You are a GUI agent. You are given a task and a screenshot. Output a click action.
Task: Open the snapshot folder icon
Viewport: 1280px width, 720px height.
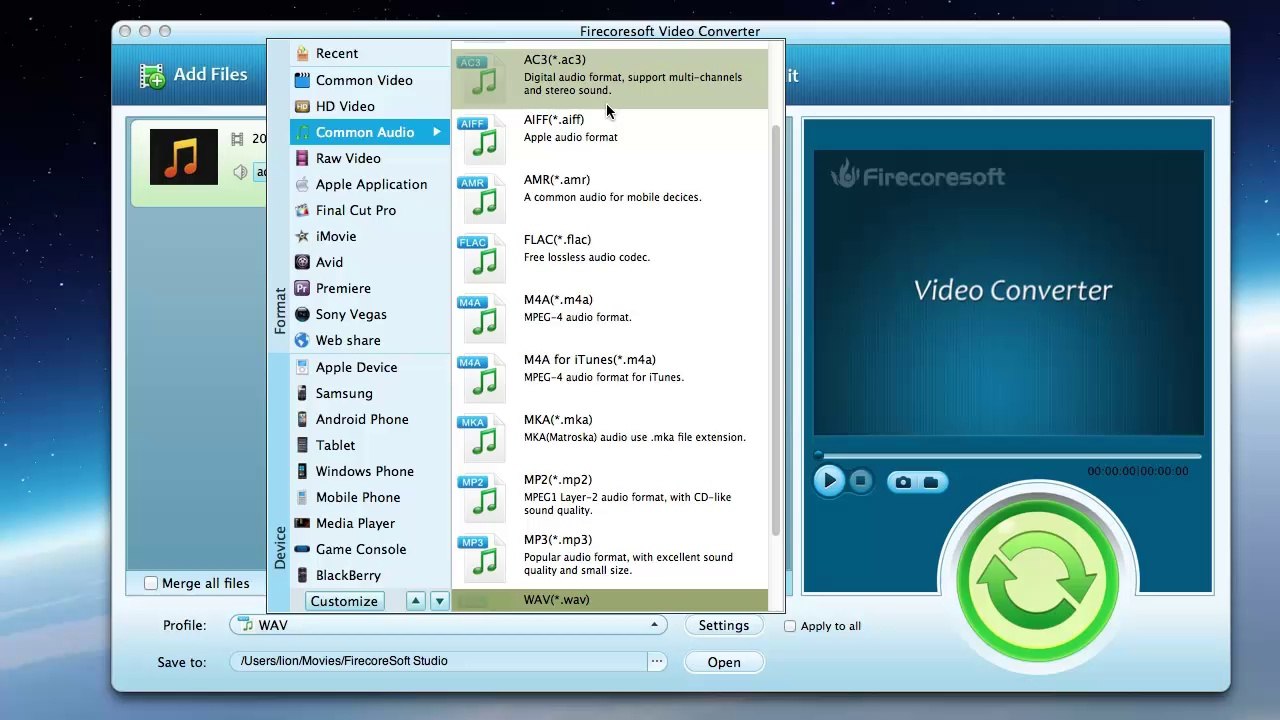931,482
